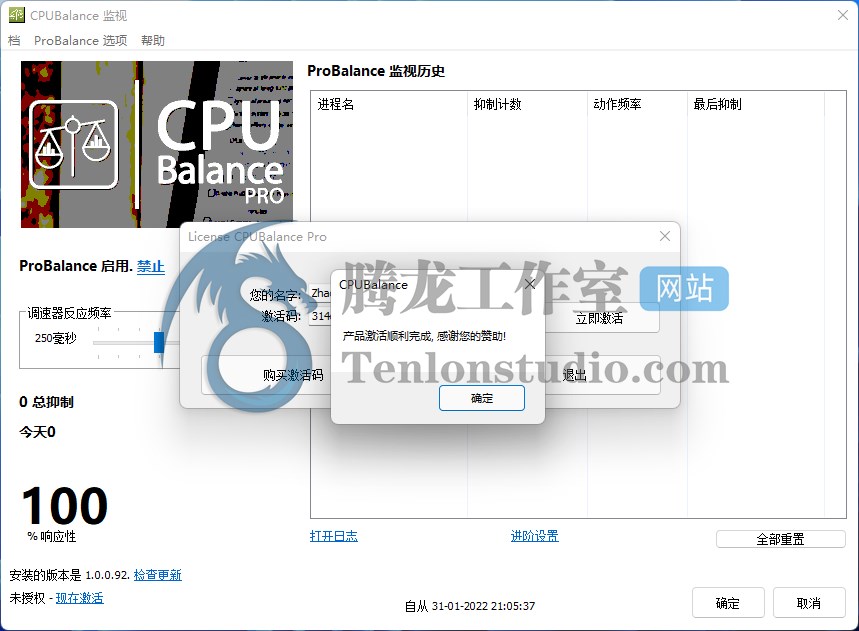This screenshot has width=859, height=631.
Task: Click 确定 in the activation success dialog
Action: 482,398
